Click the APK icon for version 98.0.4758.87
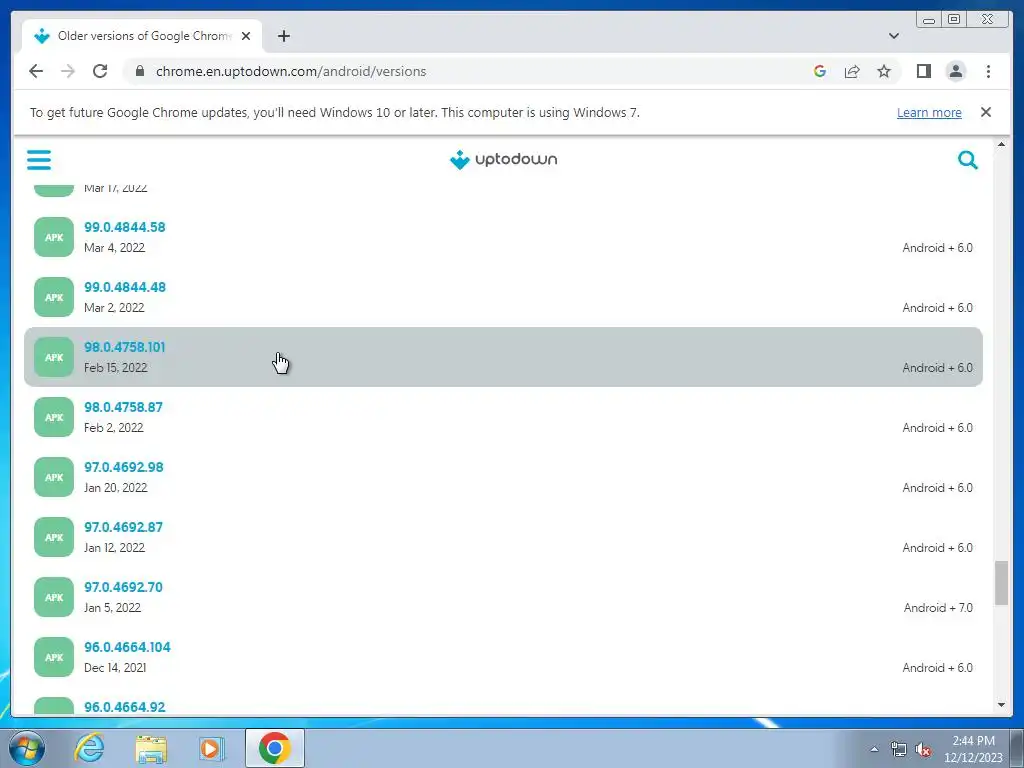The height and width of the screenshot is (768, 1024). click(54, 417)
